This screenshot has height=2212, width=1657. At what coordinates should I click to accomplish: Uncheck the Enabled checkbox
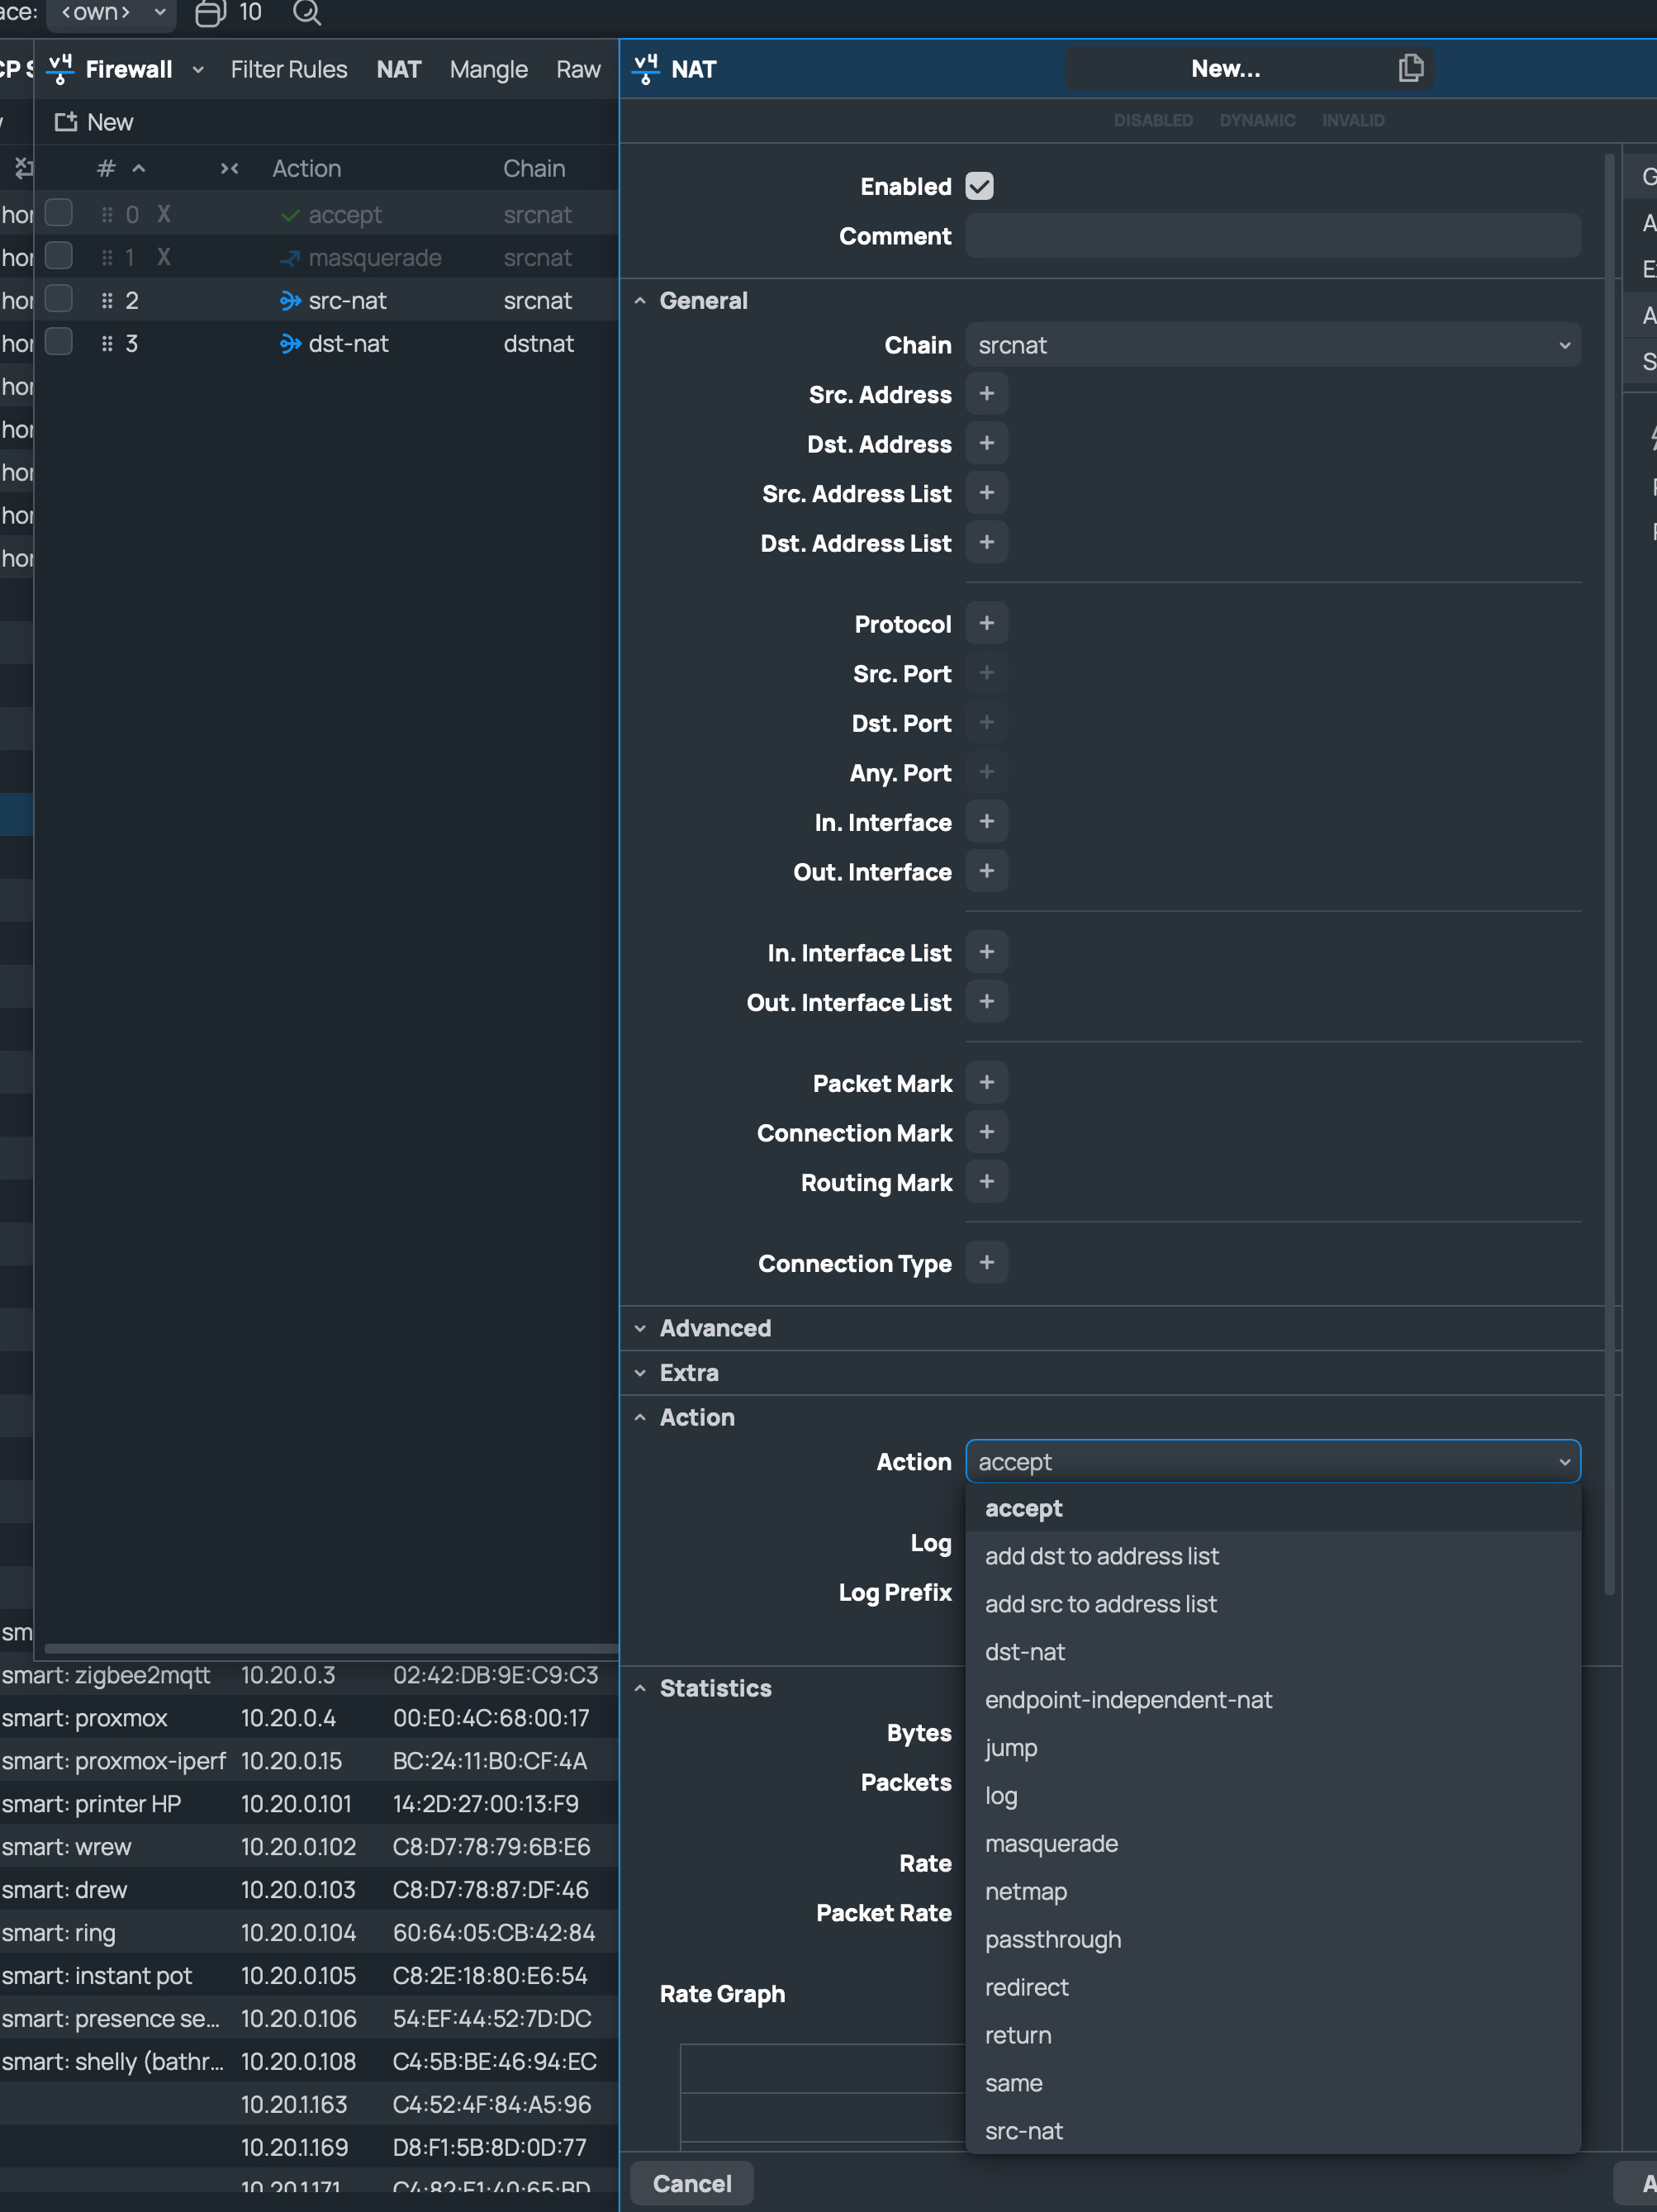[x=981, y=186]
